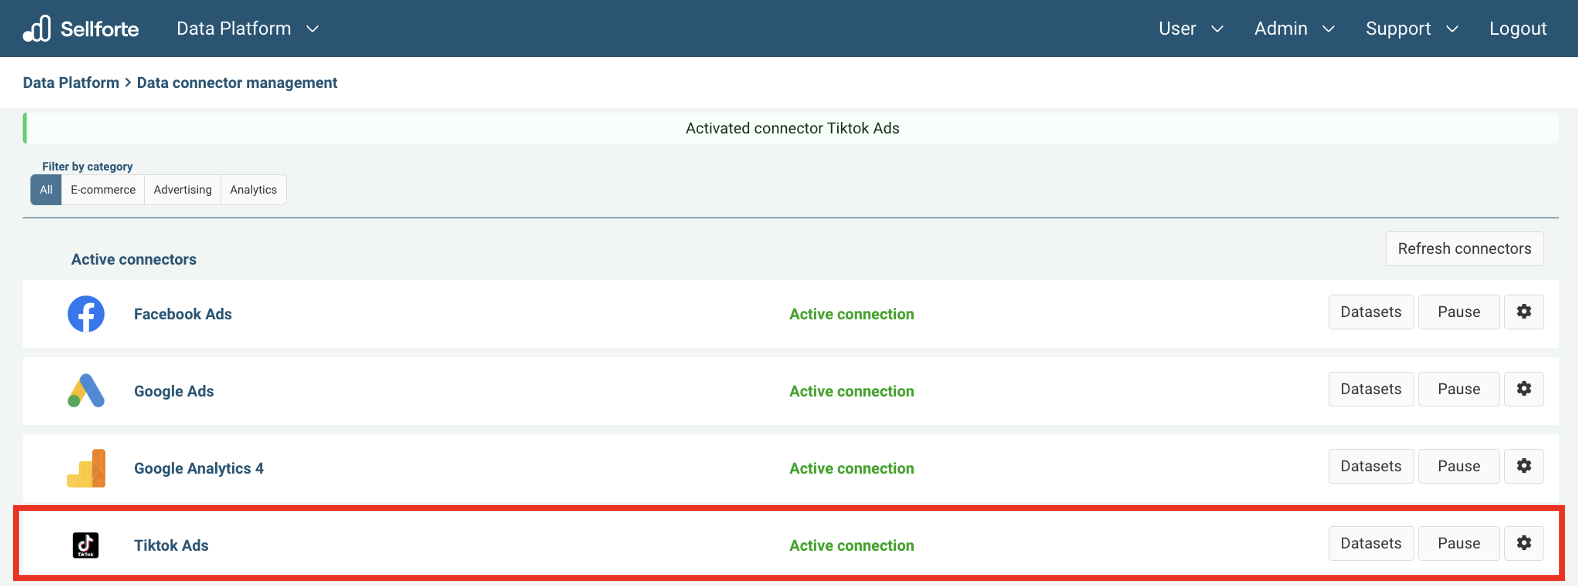Filter connectors by E-commerce category
This screenshot has width=1578, height=586.
click(103, 190)
